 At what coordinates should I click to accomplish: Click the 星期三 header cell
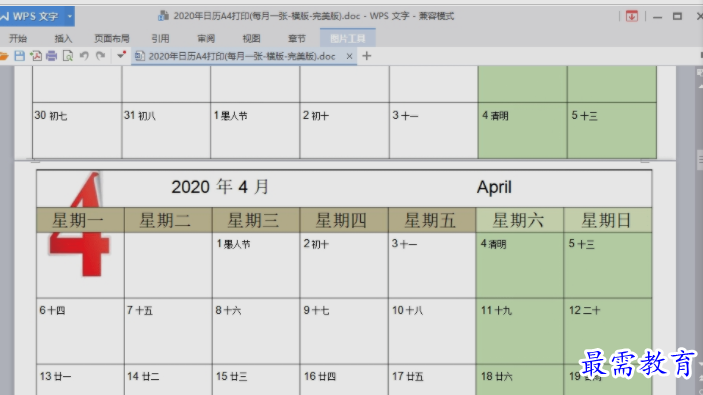(x=256, y=220)
